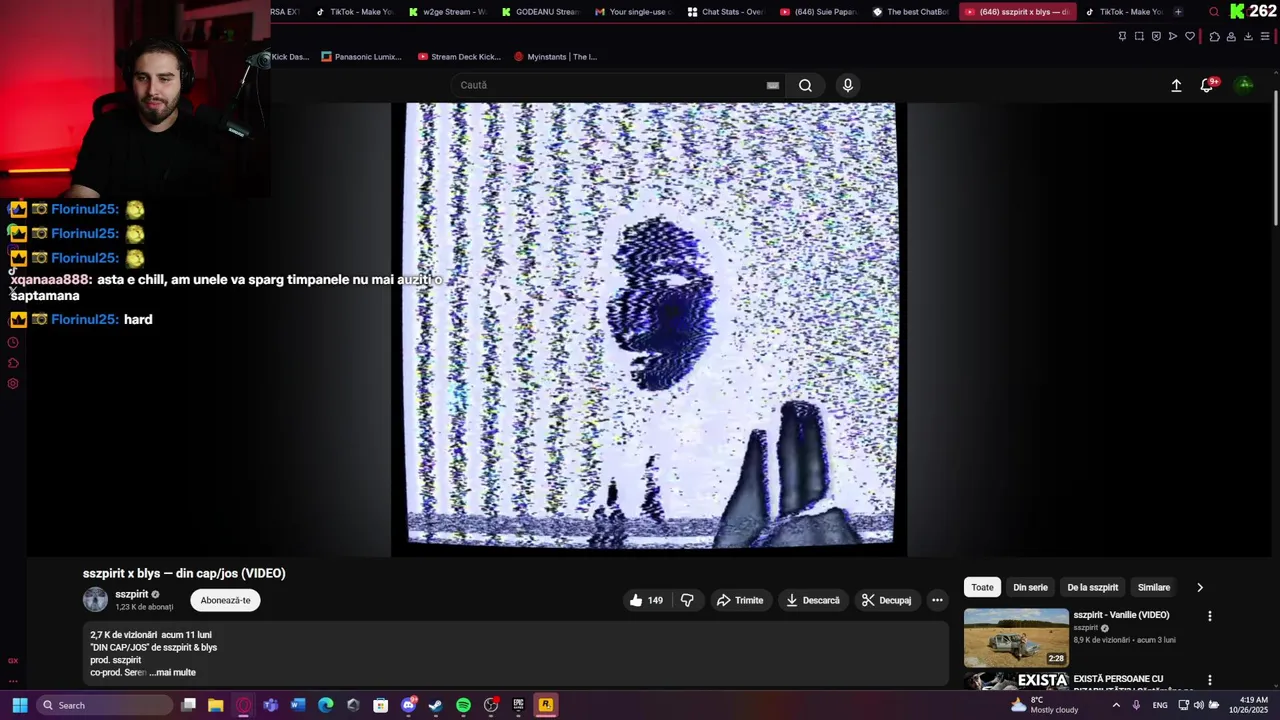1280x720 pixels.
Task: Like the video with thumbs up
Action: click(x=646, y=600)
